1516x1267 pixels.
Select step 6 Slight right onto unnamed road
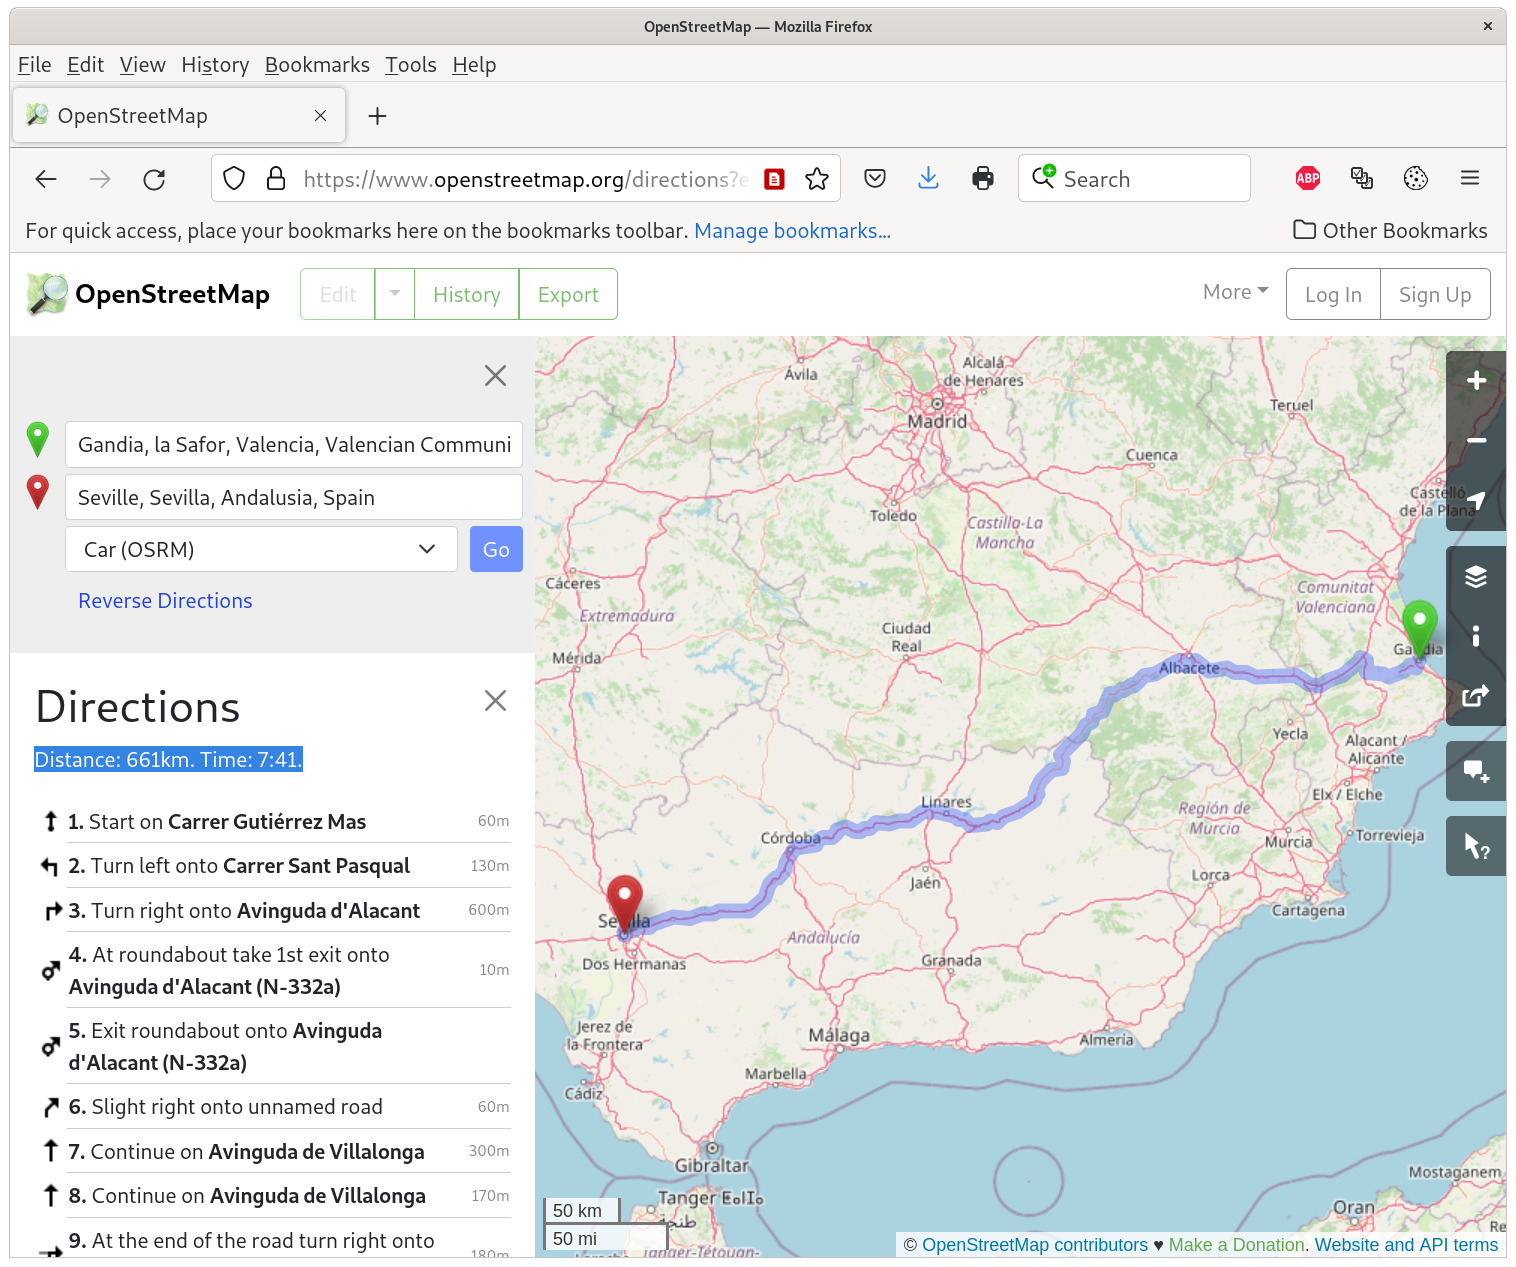[273, 1106]
